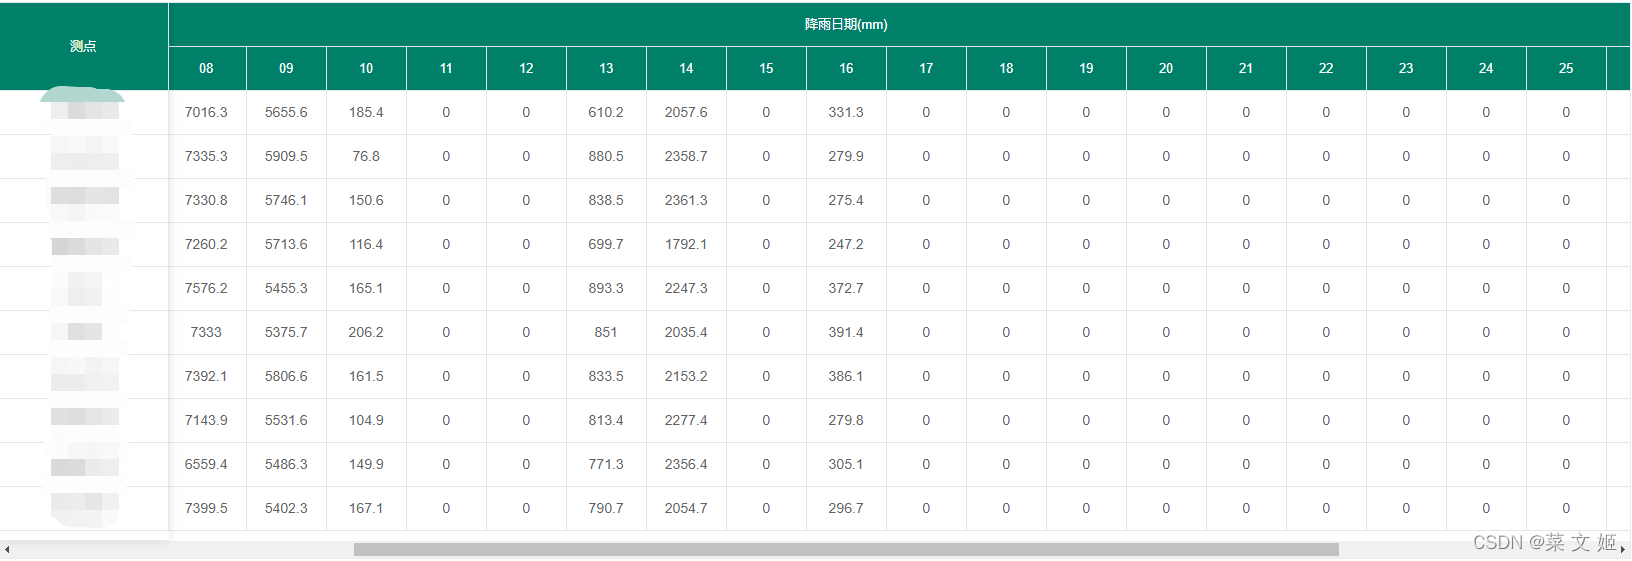Click column header 16
The height and width of the screenshot is (561, 1632).
click(x=846, y=68)
